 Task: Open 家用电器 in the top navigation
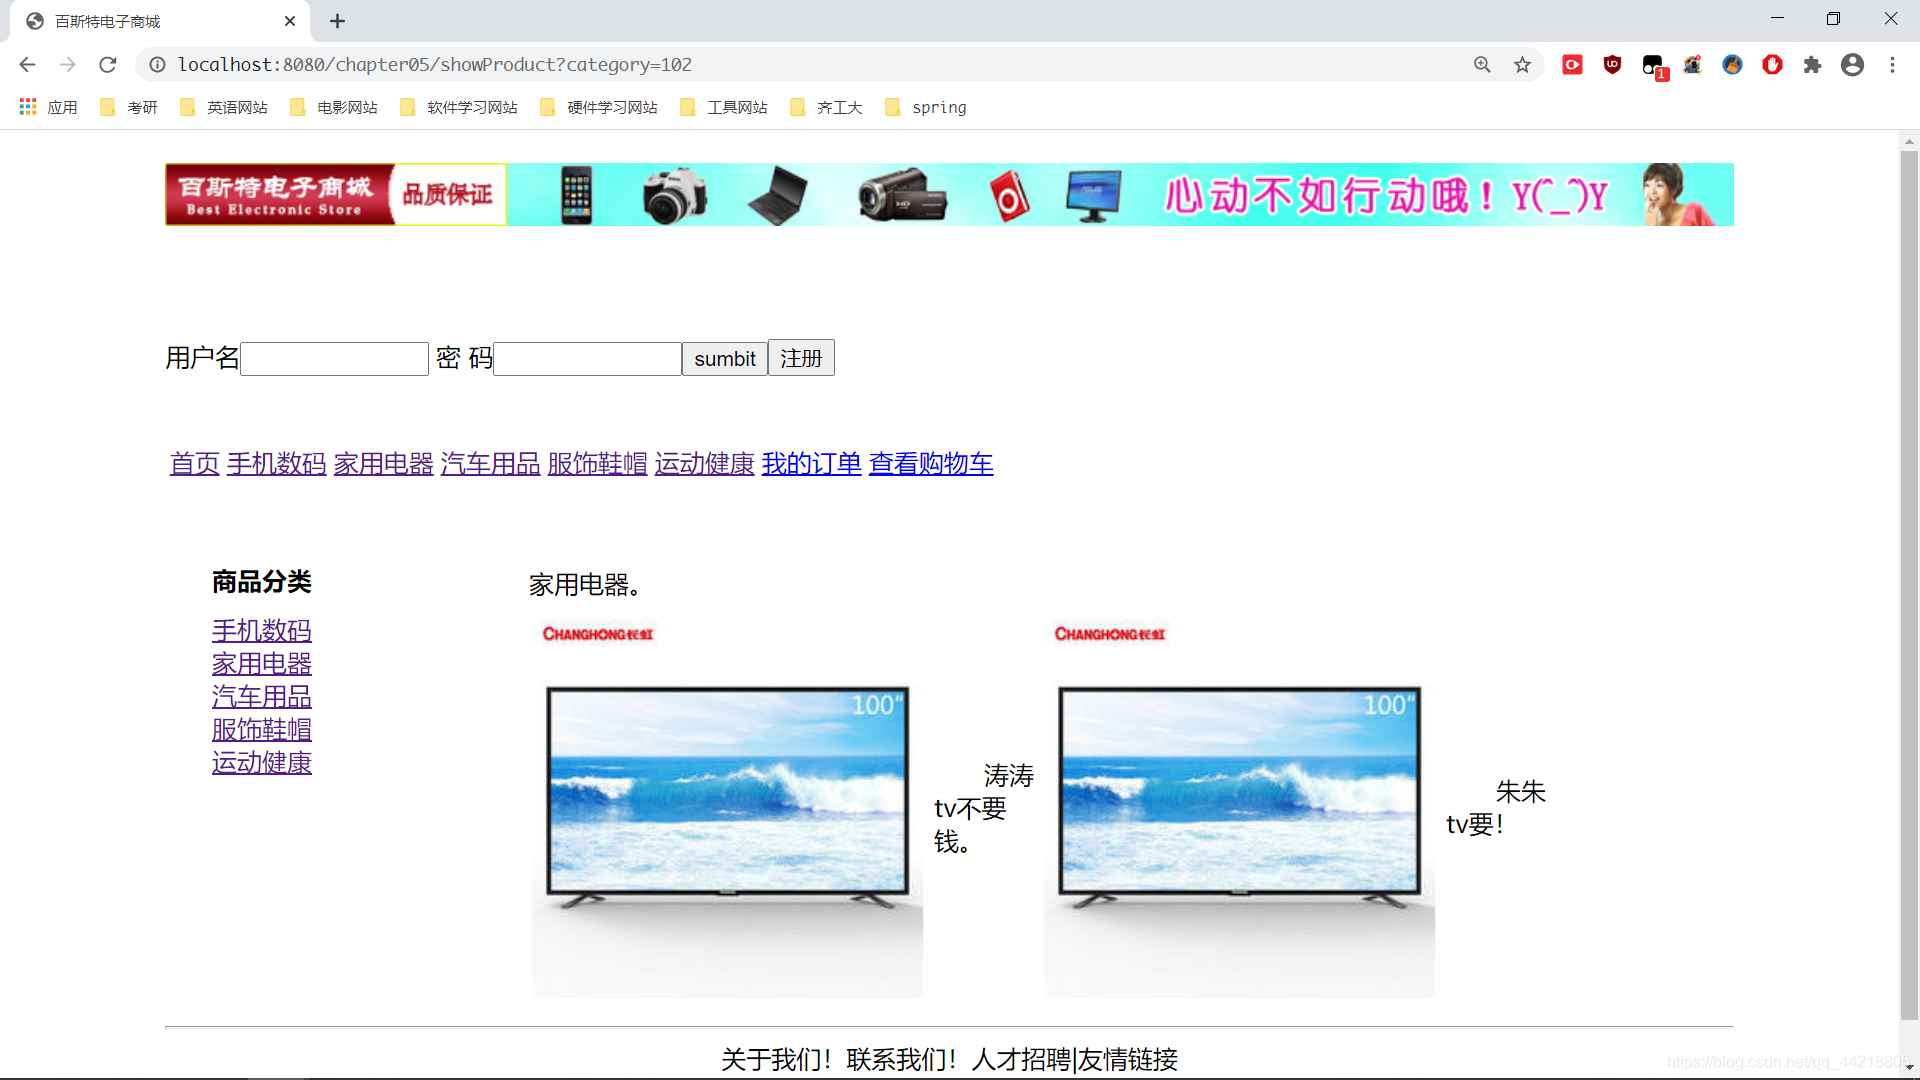(x=384, y=464)
